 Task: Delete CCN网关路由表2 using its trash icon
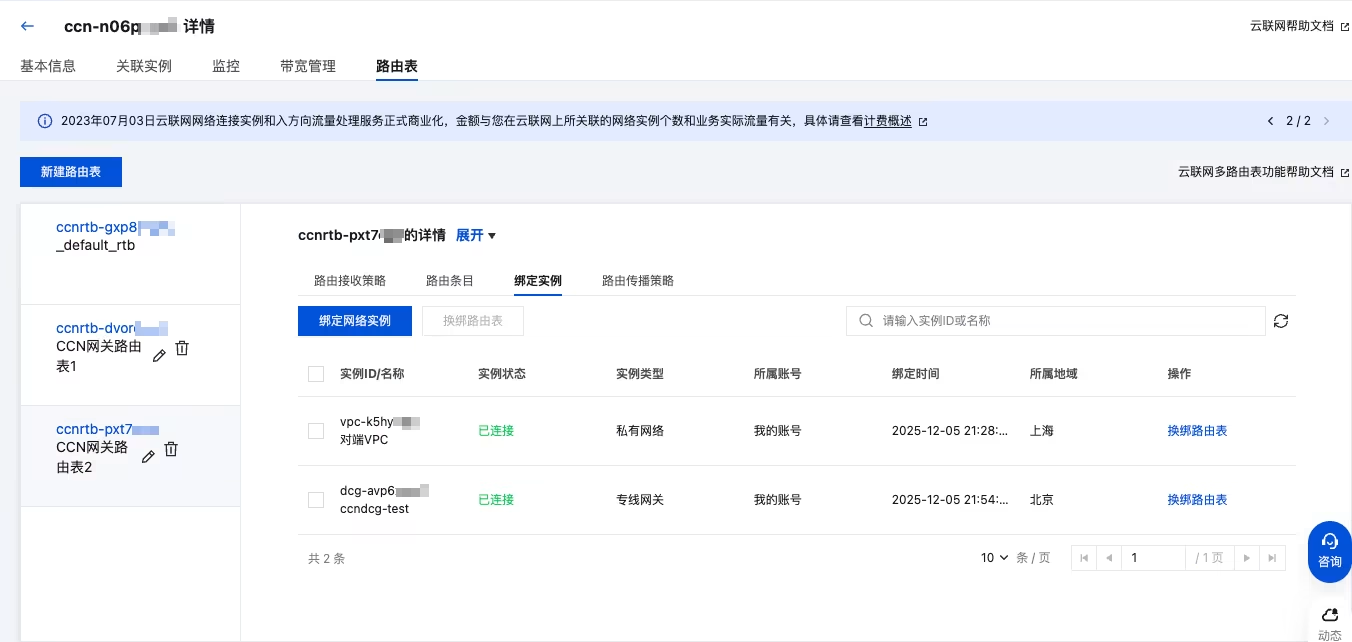[171, 449]
